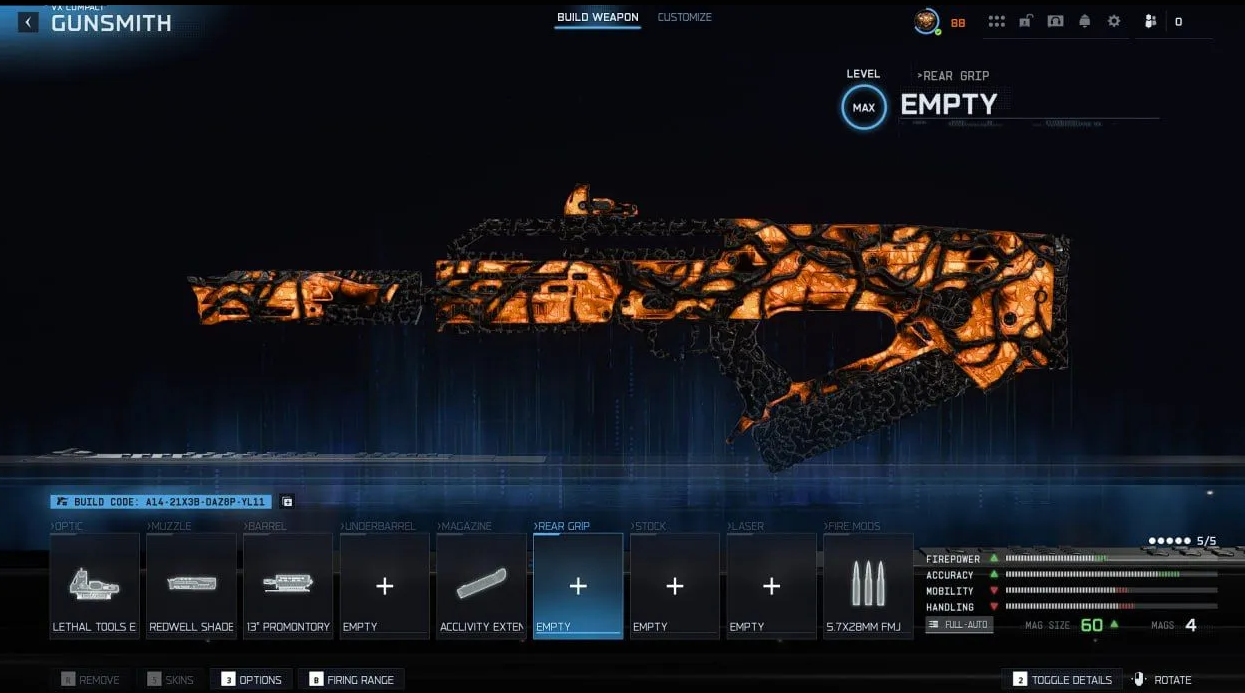Screen dimensions: 1245x693
Task: Toggle Details button
Action: coord(1062,680)
